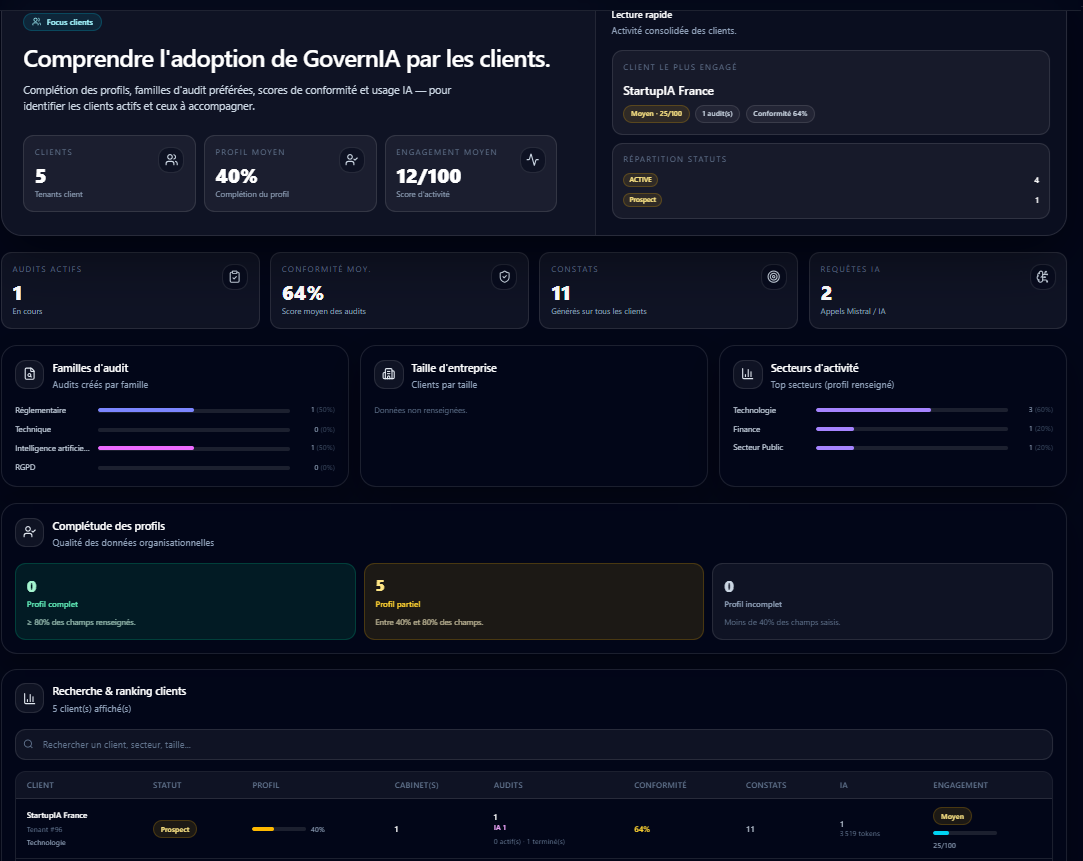Viewport: 1083px width, 861px height.
Task: Click the Finance sector progress bar
Action: (x=912, y=429)
